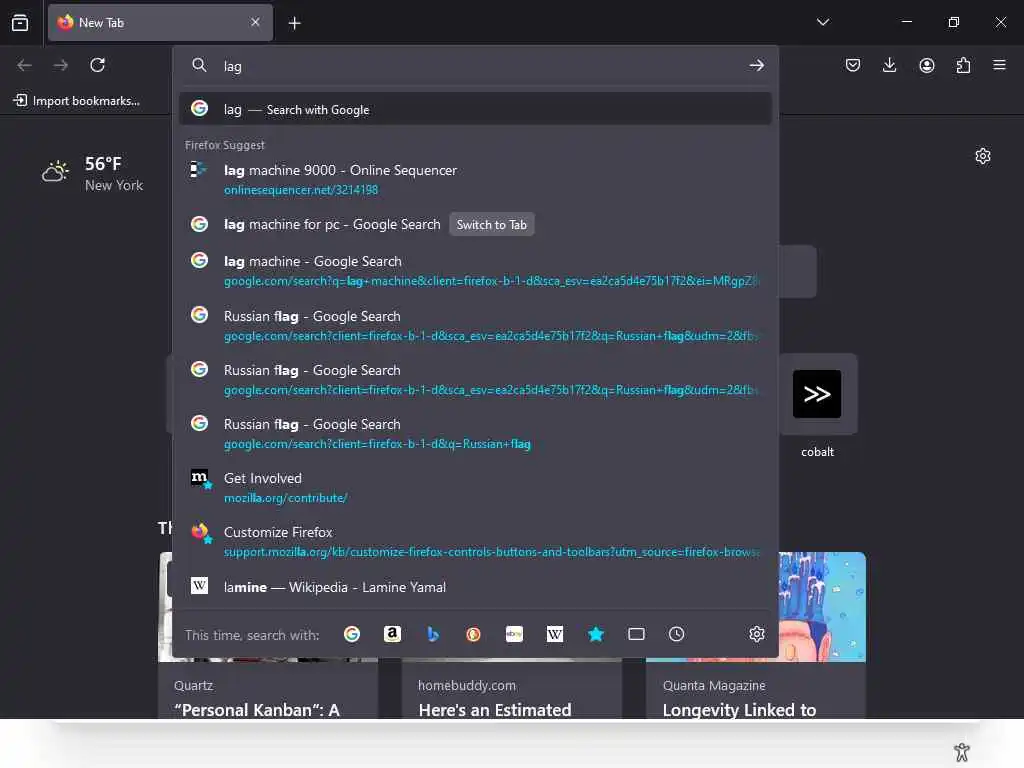Search this time with Wikipedia icon
This screenshot has width=1024, height=768.
point(554,634)
